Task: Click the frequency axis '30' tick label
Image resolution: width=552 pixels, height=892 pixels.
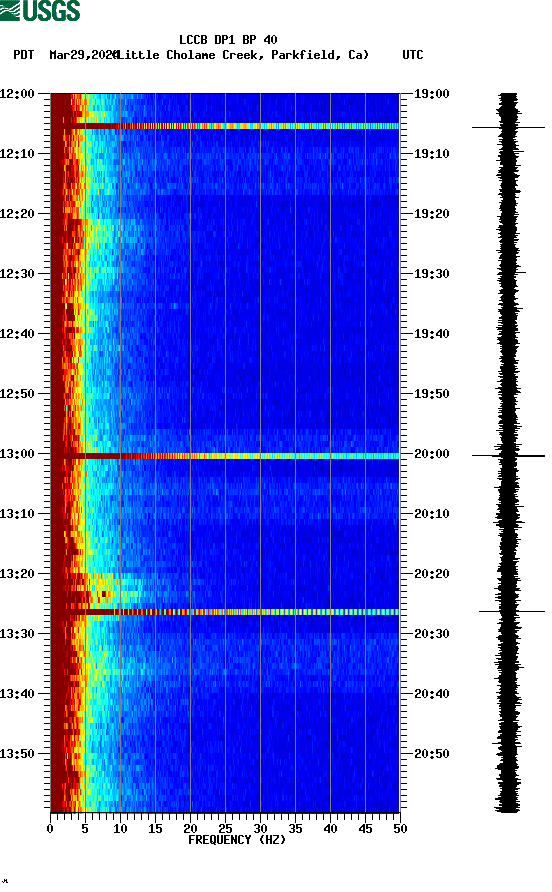Action: pos(261,829)
